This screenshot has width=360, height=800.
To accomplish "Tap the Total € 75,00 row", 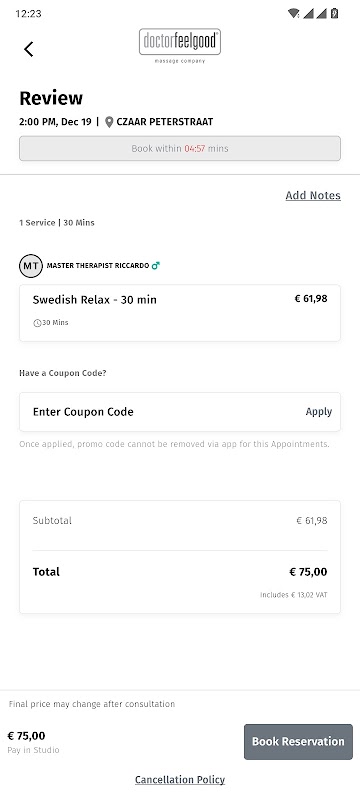I will tap(180, 572).
